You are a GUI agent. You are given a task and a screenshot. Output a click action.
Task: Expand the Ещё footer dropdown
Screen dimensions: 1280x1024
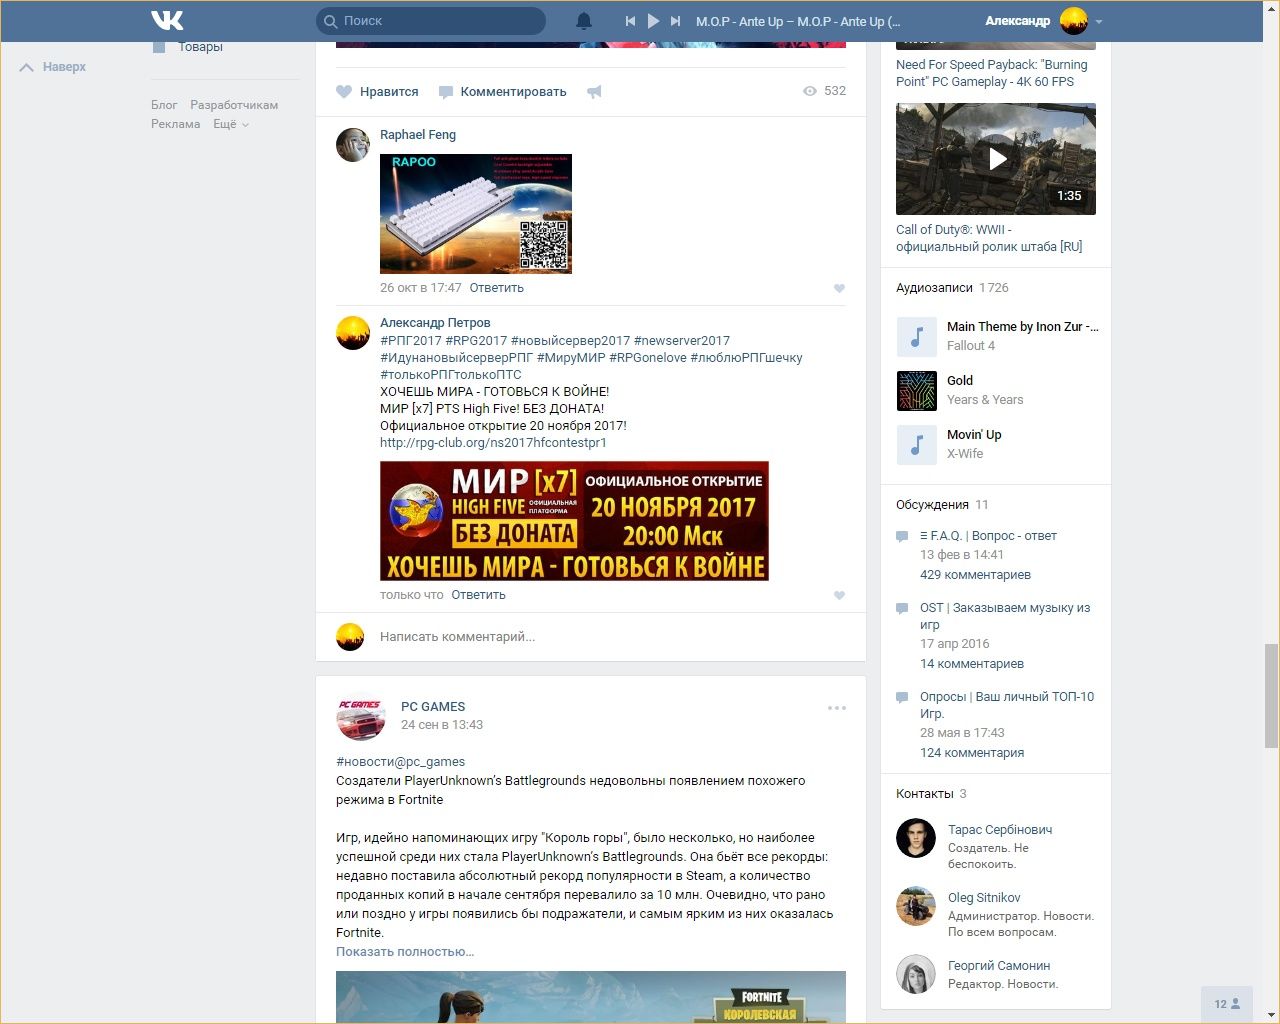point(231,124)
